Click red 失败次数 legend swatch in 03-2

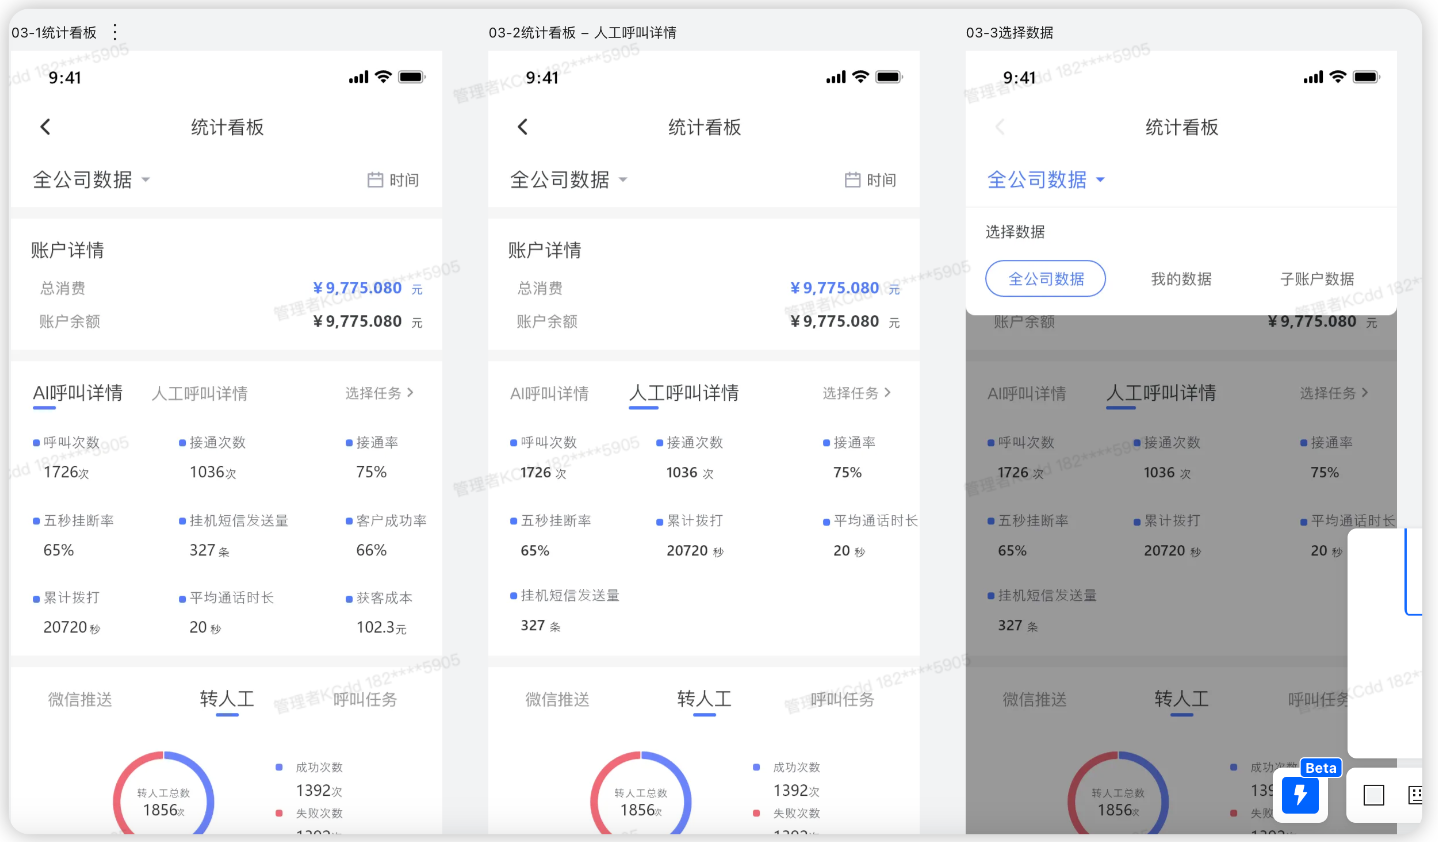point(756,813)
